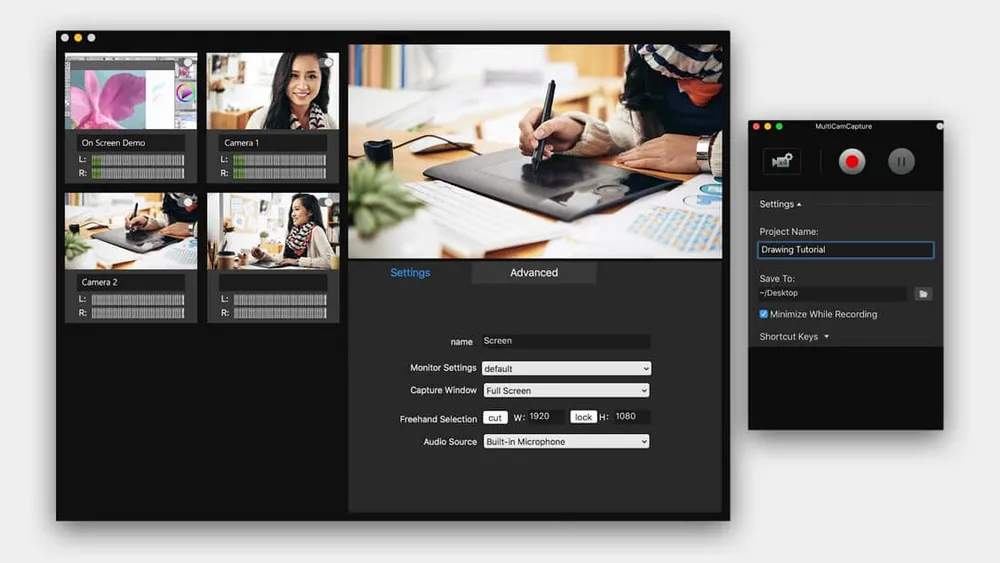Screen dimensions: 1000x563
Task: Toggle the Camera 2 source circle
Action: [x=187, y=203]
